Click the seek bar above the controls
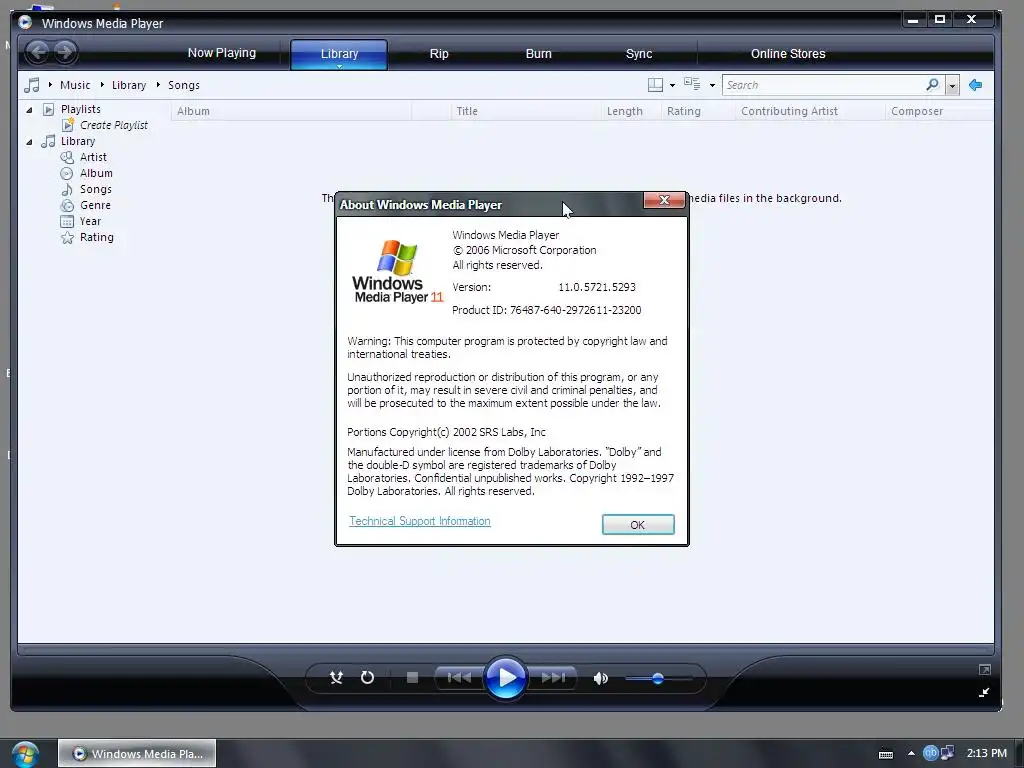1024x768 pixels. coord(506,650)
